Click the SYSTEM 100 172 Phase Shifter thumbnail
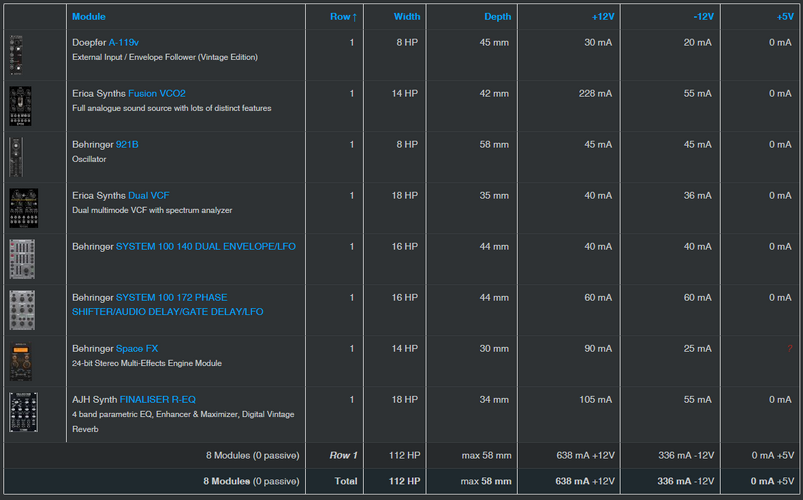This screenshot has height=500, width=803. (x=22, y=310)
